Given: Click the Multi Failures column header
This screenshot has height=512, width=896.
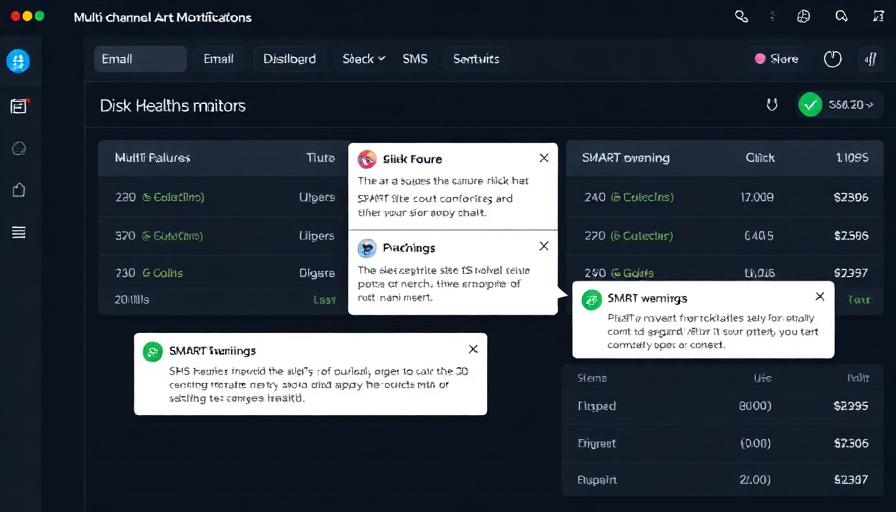Looking at the screenshot, I should click(153, 158).
